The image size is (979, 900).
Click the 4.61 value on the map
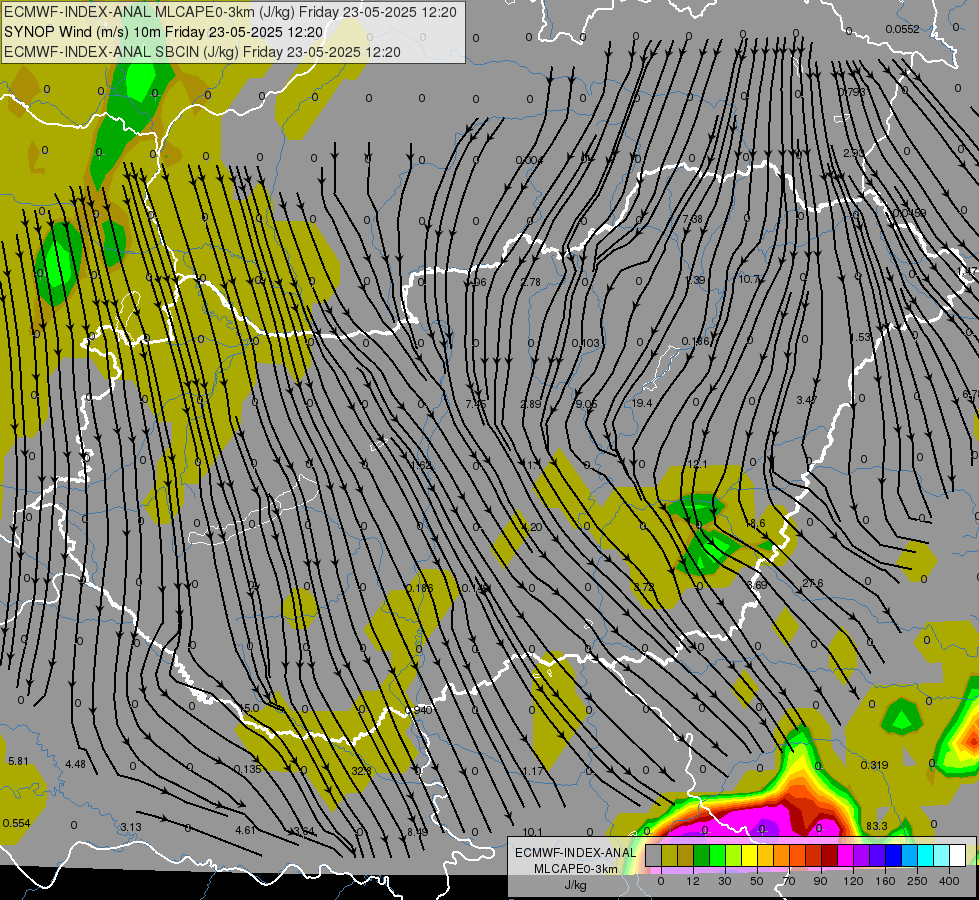pos(245,830)
